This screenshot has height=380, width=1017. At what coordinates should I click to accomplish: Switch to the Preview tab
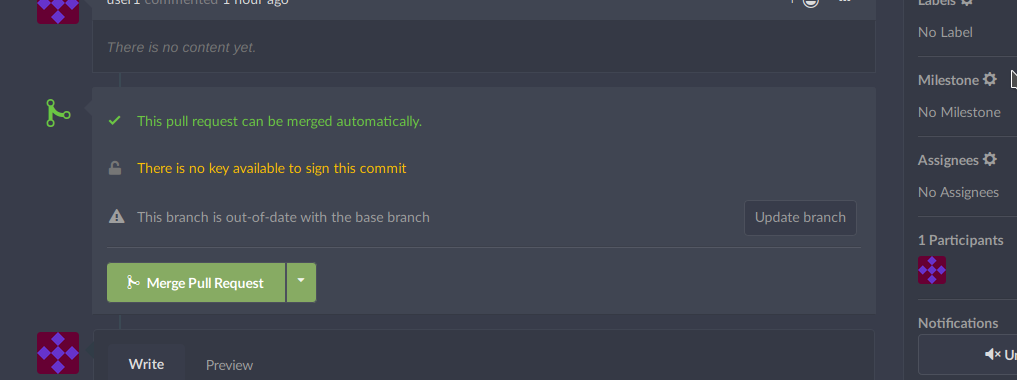230,365
